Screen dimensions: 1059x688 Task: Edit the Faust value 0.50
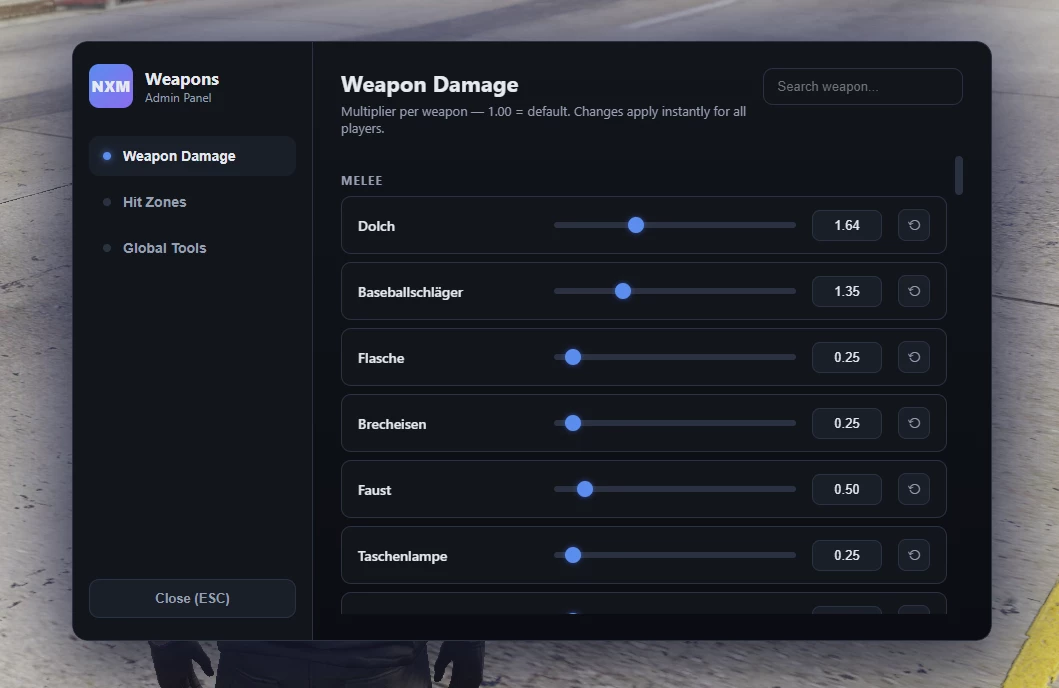(x=847, y=489)
